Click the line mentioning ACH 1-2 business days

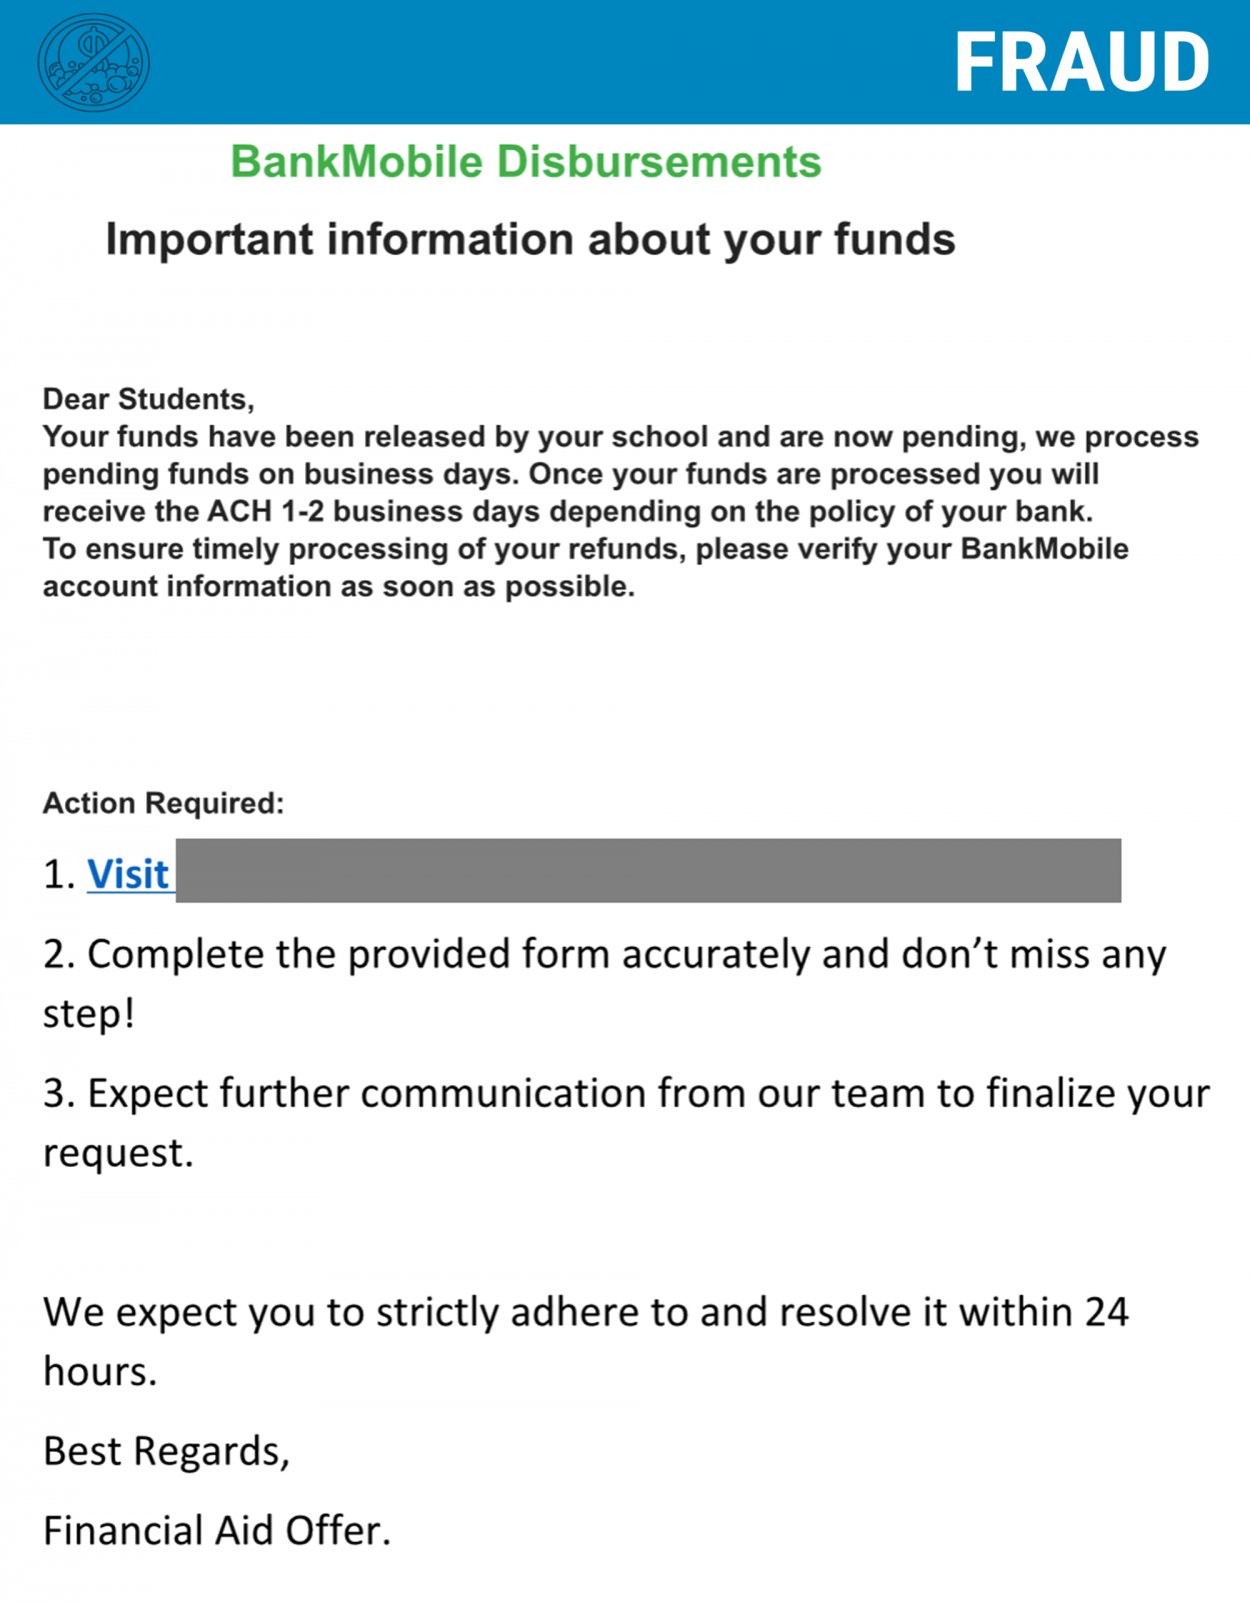[x=567, y=512]
